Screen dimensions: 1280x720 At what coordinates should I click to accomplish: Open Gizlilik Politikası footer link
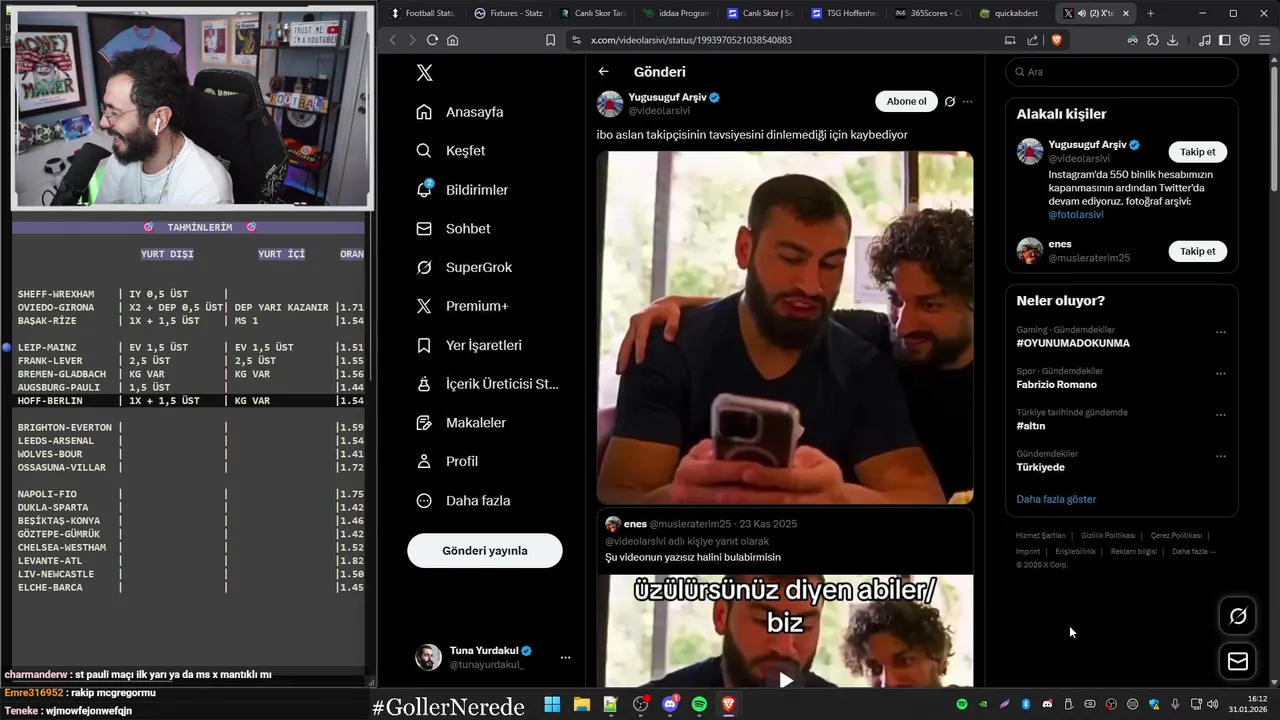pos(1108,536)
